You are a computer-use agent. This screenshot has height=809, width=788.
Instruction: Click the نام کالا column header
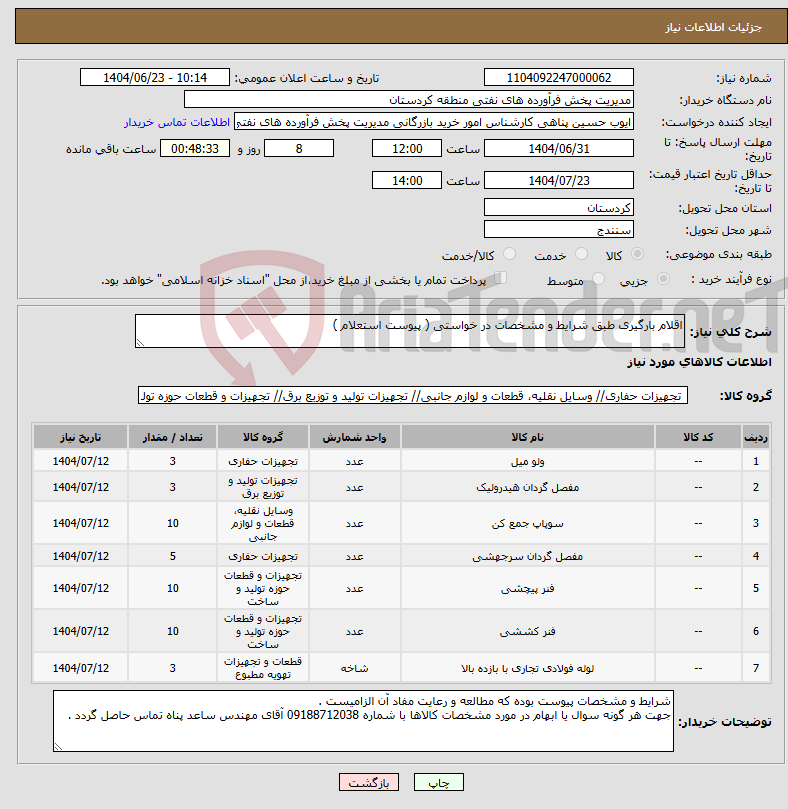[527, 437]
